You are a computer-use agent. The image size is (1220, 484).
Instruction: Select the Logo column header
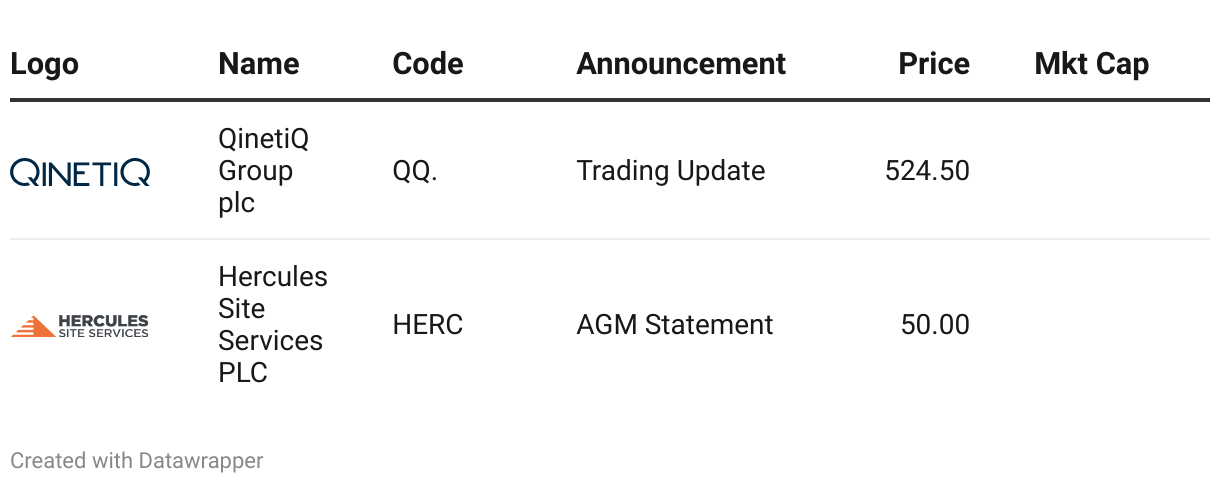[x=44, y=64]
